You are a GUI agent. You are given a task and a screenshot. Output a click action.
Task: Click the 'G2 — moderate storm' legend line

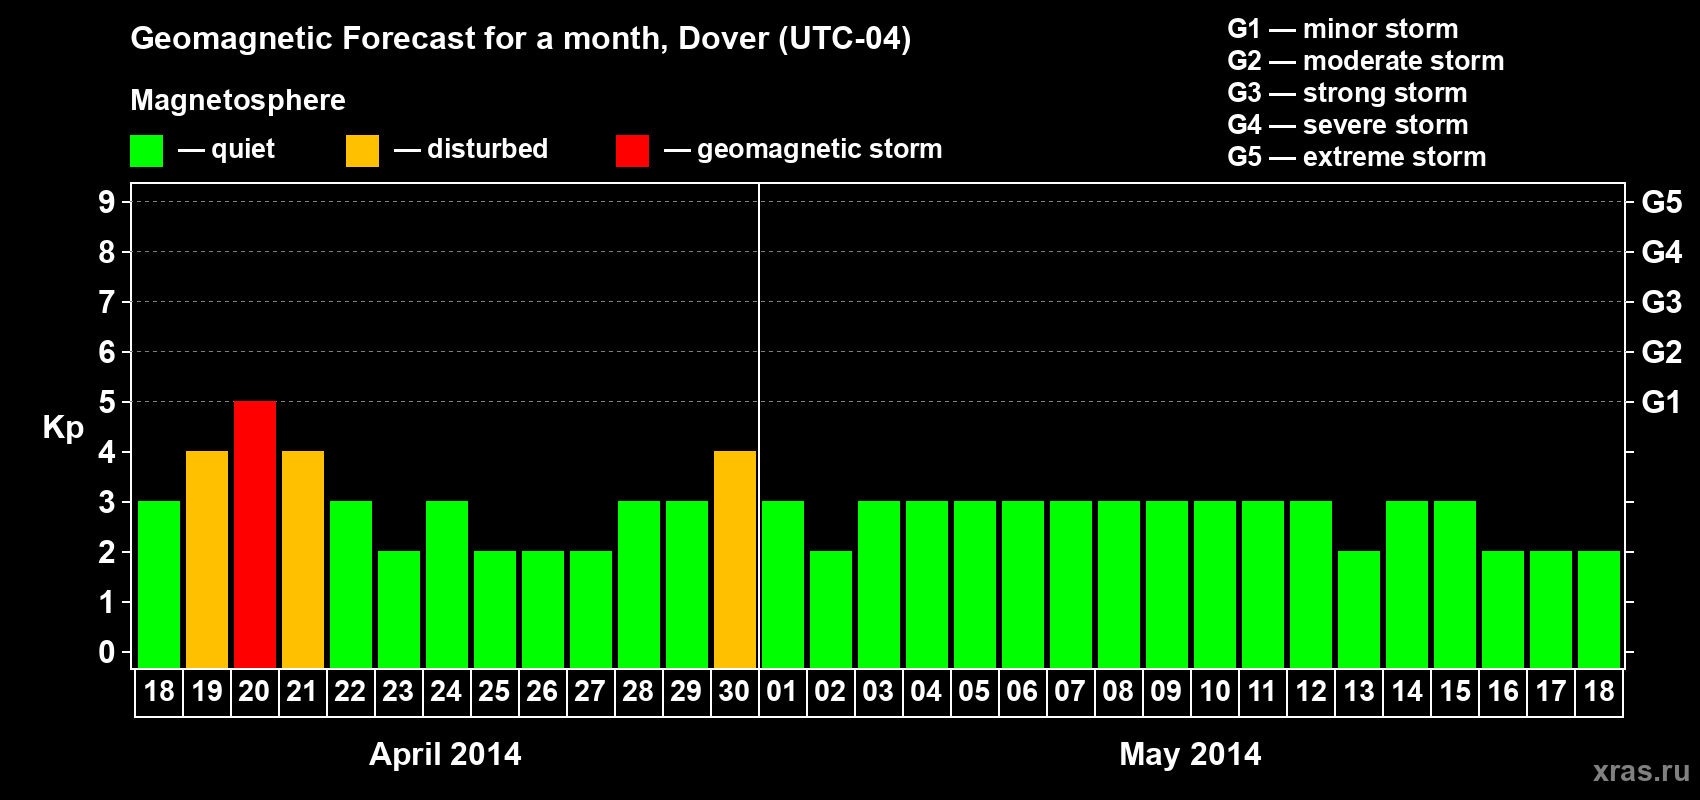pyautogui.click(x=1366, y=61)
